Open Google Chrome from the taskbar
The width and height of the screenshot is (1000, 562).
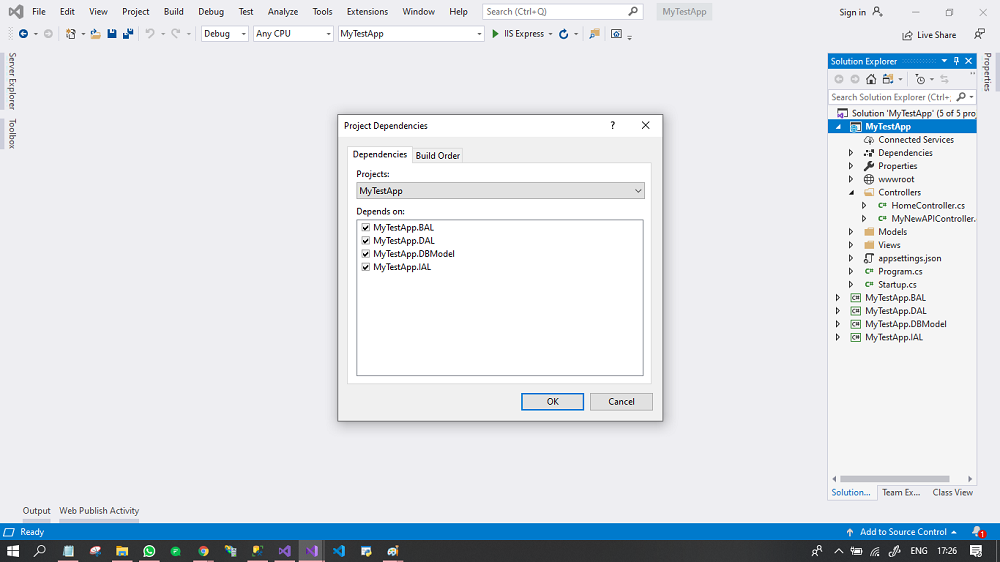coord(203,551)
